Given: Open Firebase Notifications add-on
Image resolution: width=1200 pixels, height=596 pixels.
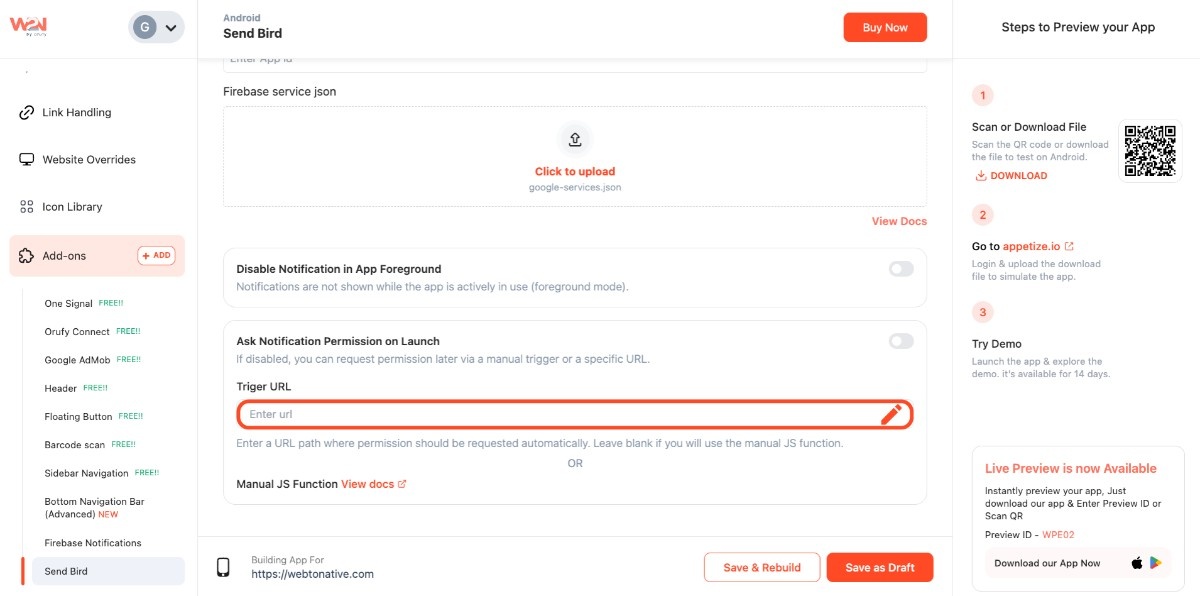Looking at the screenshot, I should [x=93, y=543].
